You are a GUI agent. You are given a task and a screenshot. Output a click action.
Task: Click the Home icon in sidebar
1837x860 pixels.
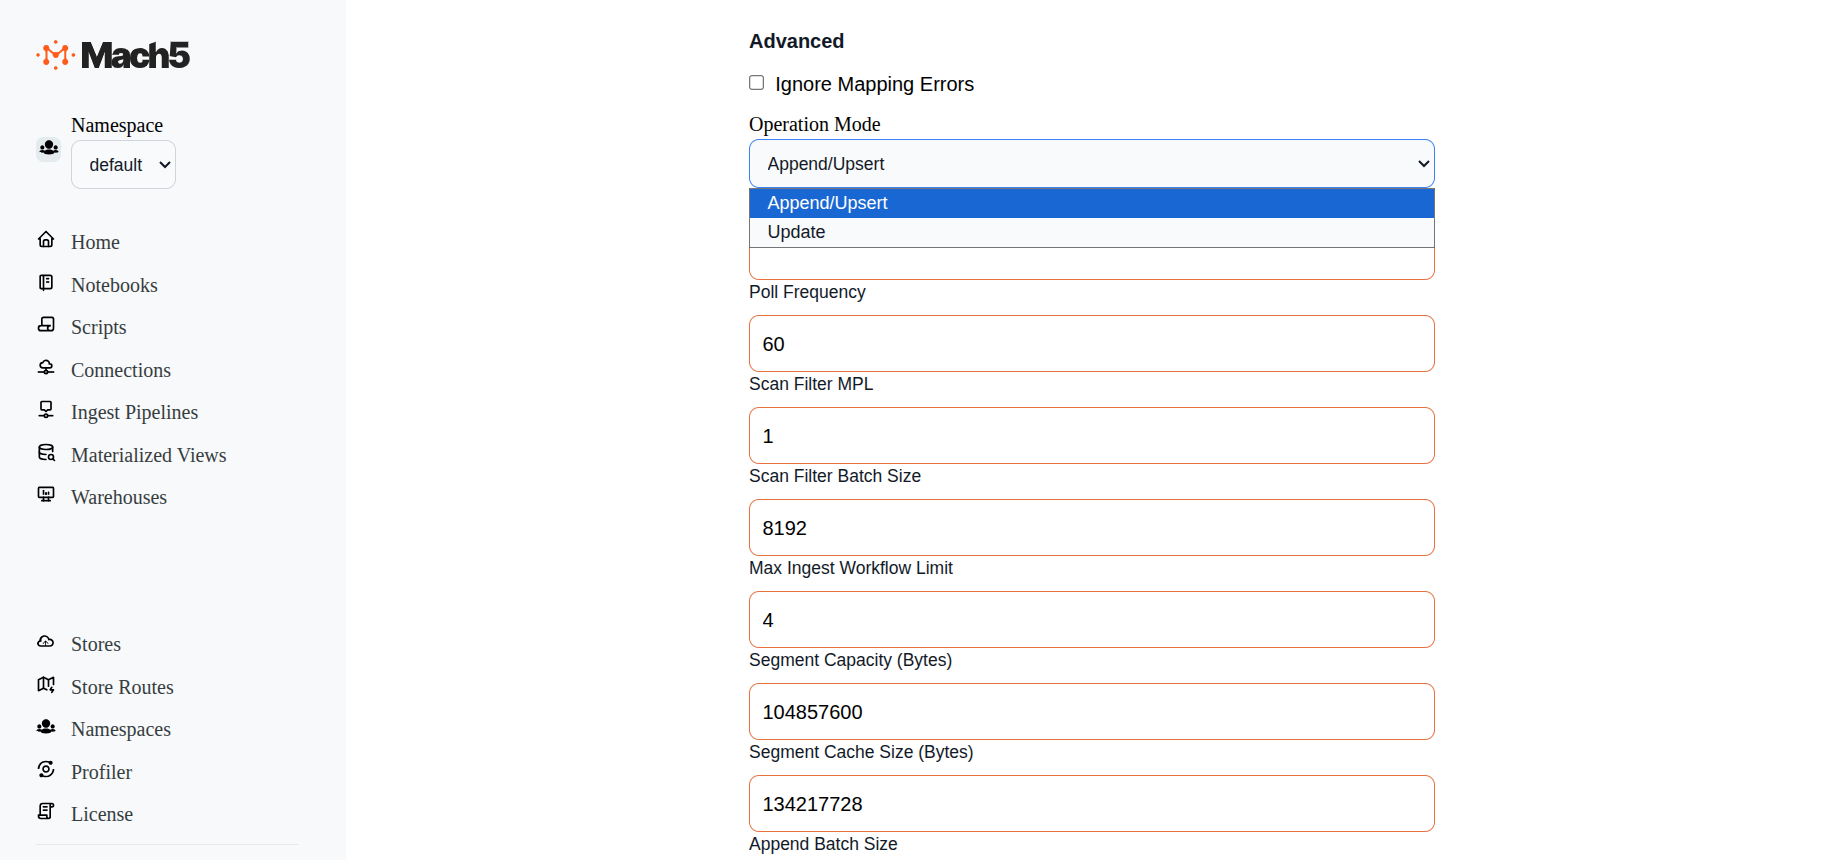coord(46,240)
